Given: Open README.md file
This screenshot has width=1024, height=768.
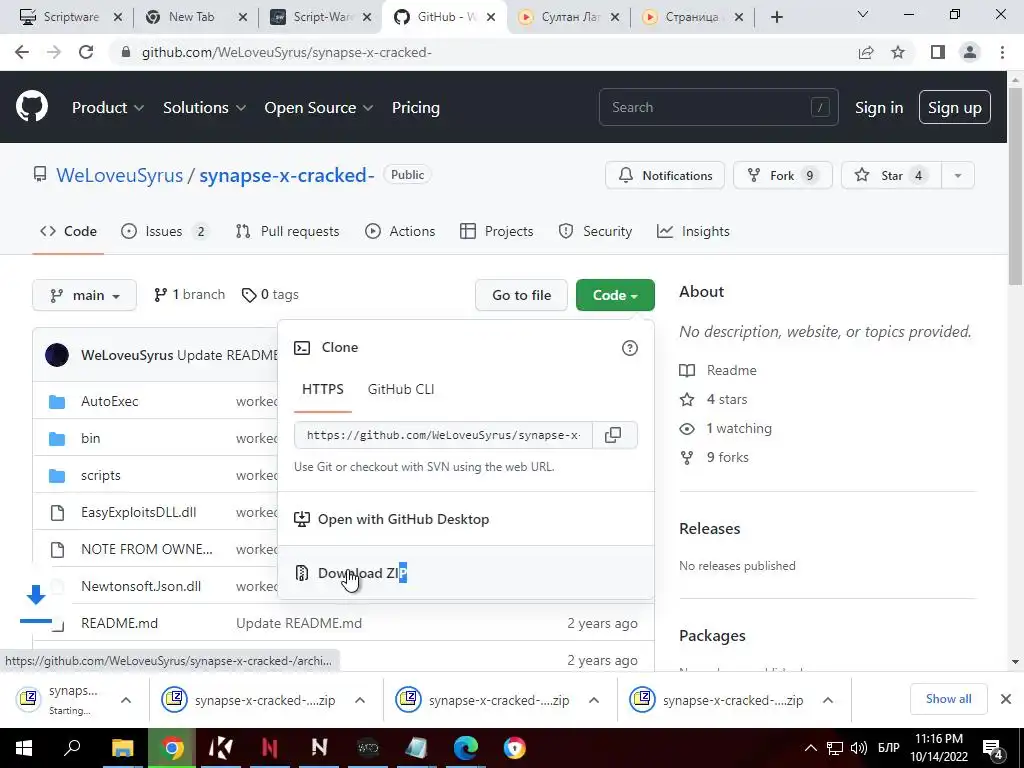Looking at the screenshot, I should 120,624.
